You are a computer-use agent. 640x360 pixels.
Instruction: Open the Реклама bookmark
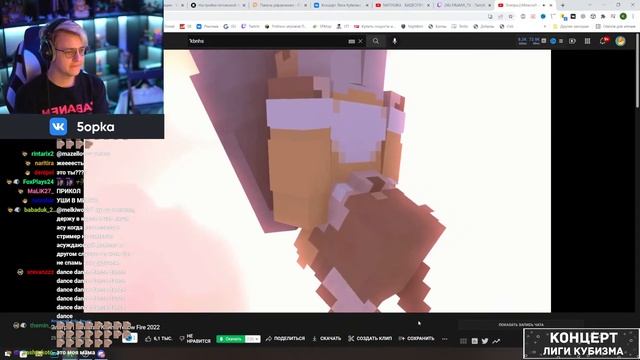point(207,27)
